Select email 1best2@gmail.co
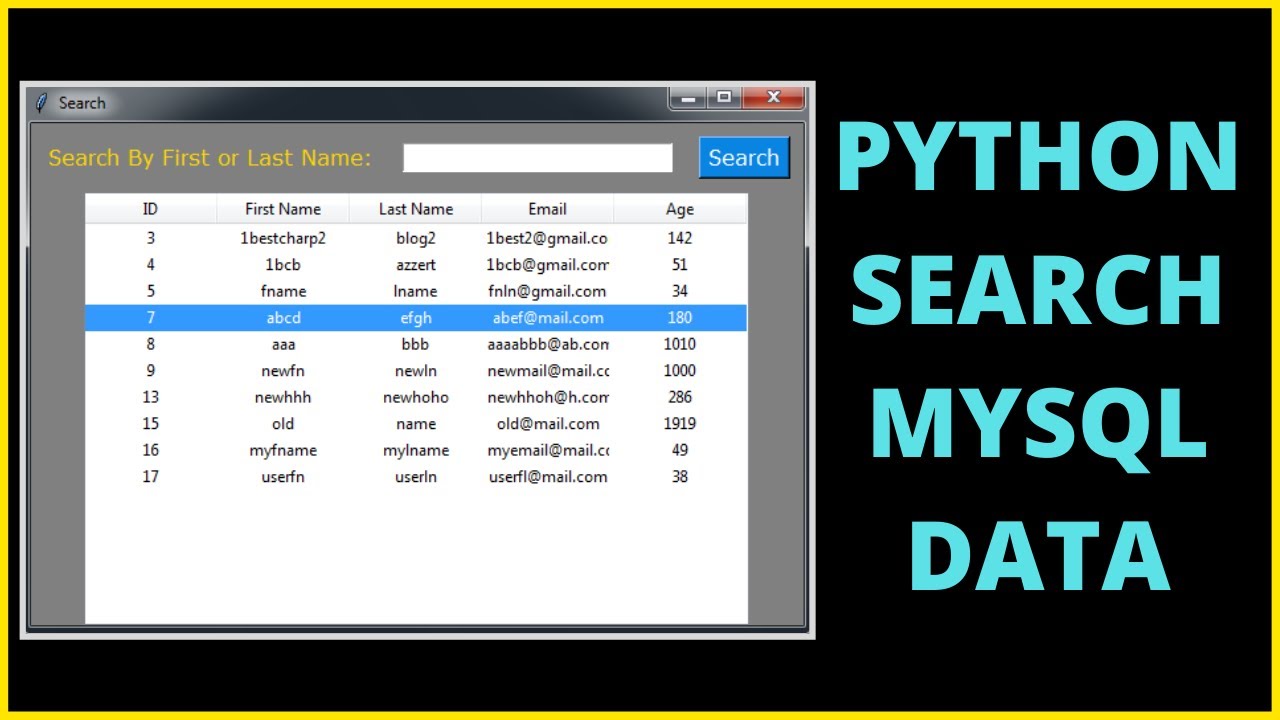The width and height of the screenshot is (1280, 720). (547, 238)
